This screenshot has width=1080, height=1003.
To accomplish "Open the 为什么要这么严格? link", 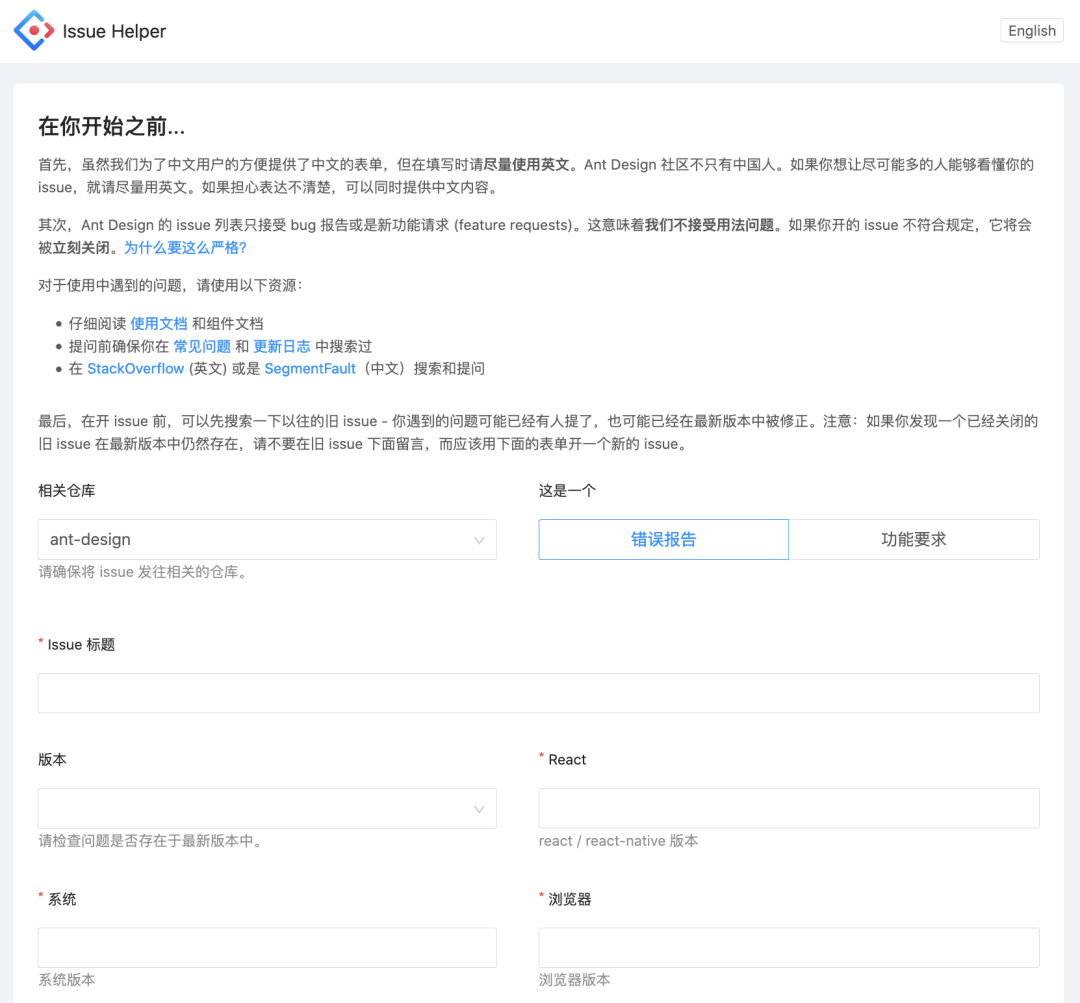I will (185, 247).
